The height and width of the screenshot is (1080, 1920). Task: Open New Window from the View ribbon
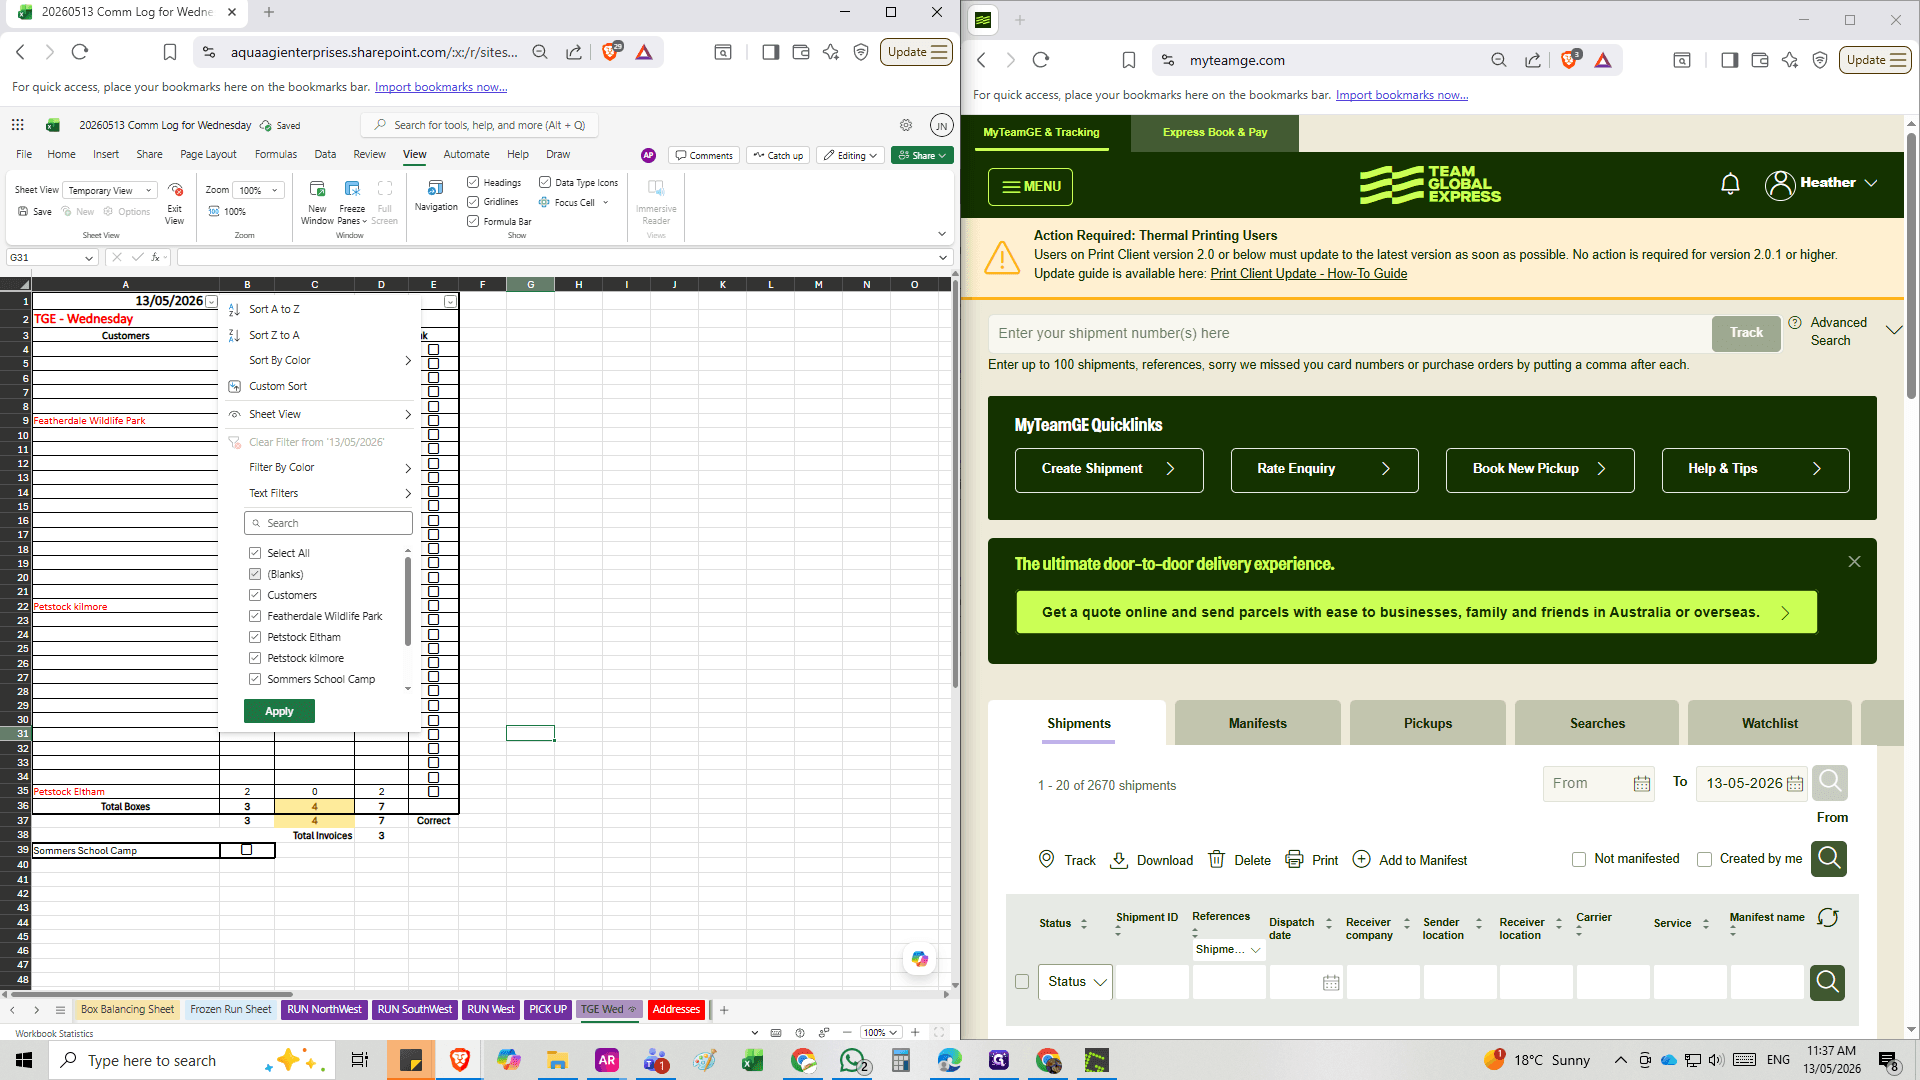pos(317,201)
